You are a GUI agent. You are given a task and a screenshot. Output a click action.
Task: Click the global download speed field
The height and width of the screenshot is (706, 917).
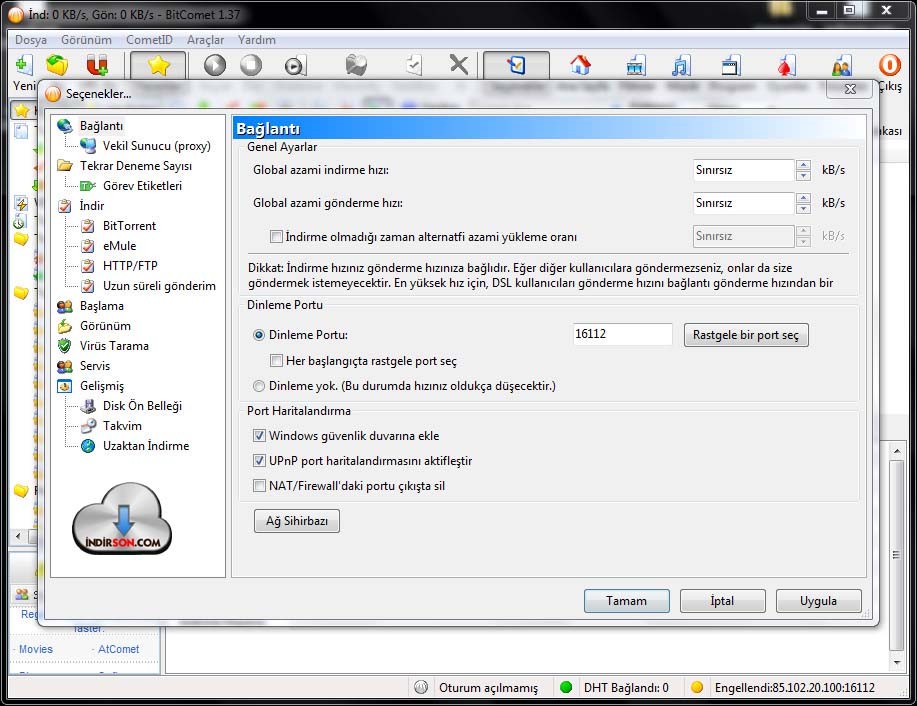(743, 170)
